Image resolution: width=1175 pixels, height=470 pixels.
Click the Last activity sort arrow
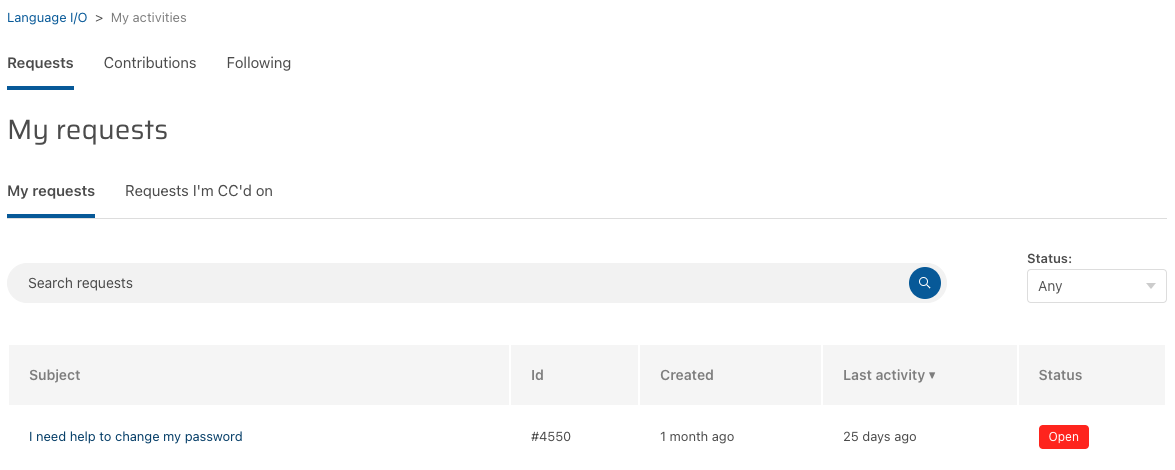click(932, 376)
